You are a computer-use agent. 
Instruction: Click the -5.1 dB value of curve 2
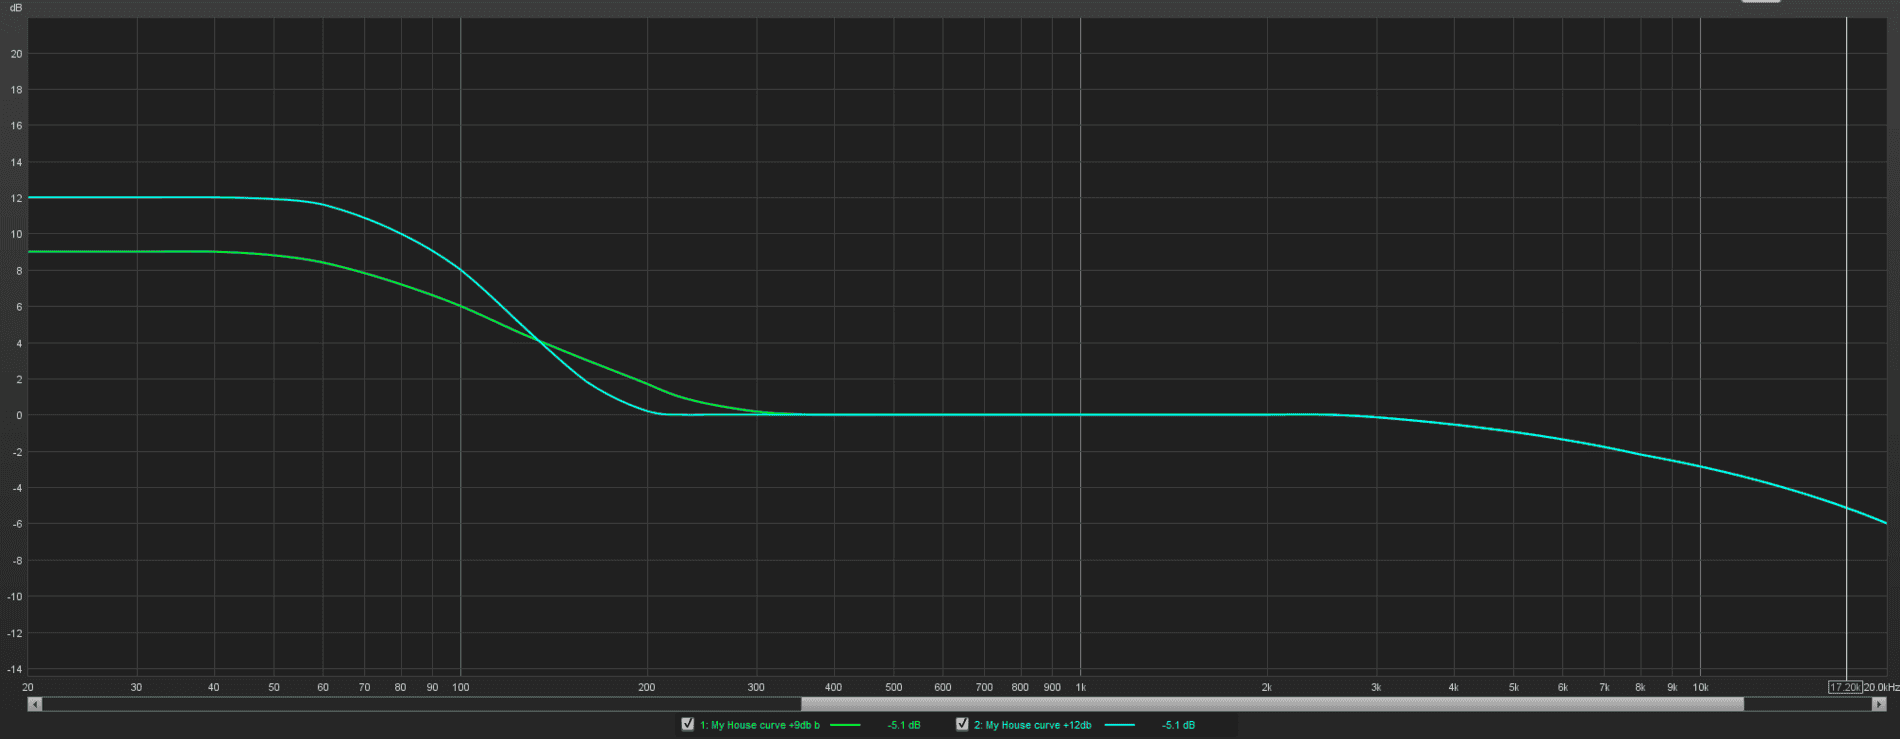coord(1178,725)
